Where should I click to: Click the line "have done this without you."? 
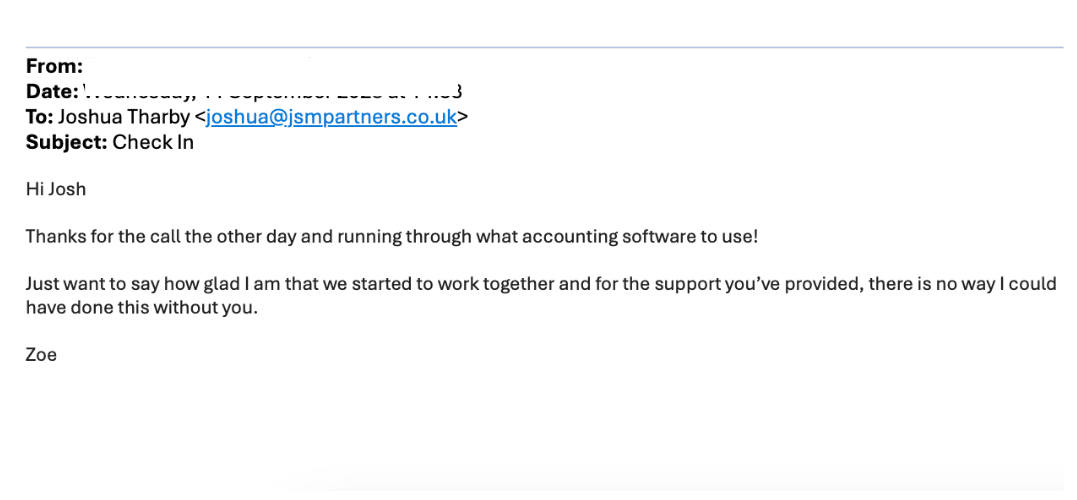(x=141, y=307)
